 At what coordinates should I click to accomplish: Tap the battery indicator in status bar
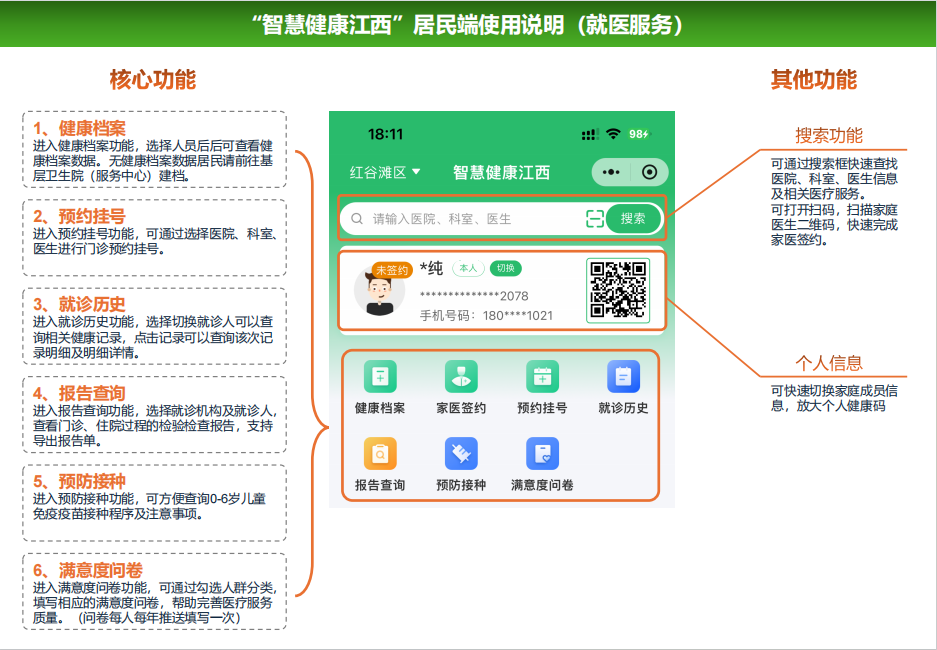point(639,134)
